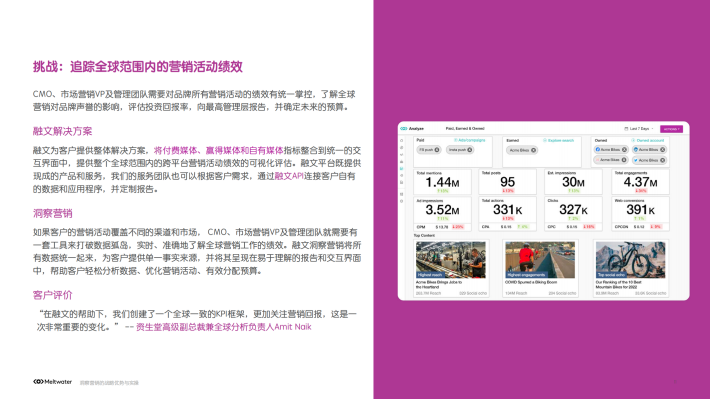Select the Paid, Earned & Owned tab
Screen dimensions: 710x399
pos(465,129)
